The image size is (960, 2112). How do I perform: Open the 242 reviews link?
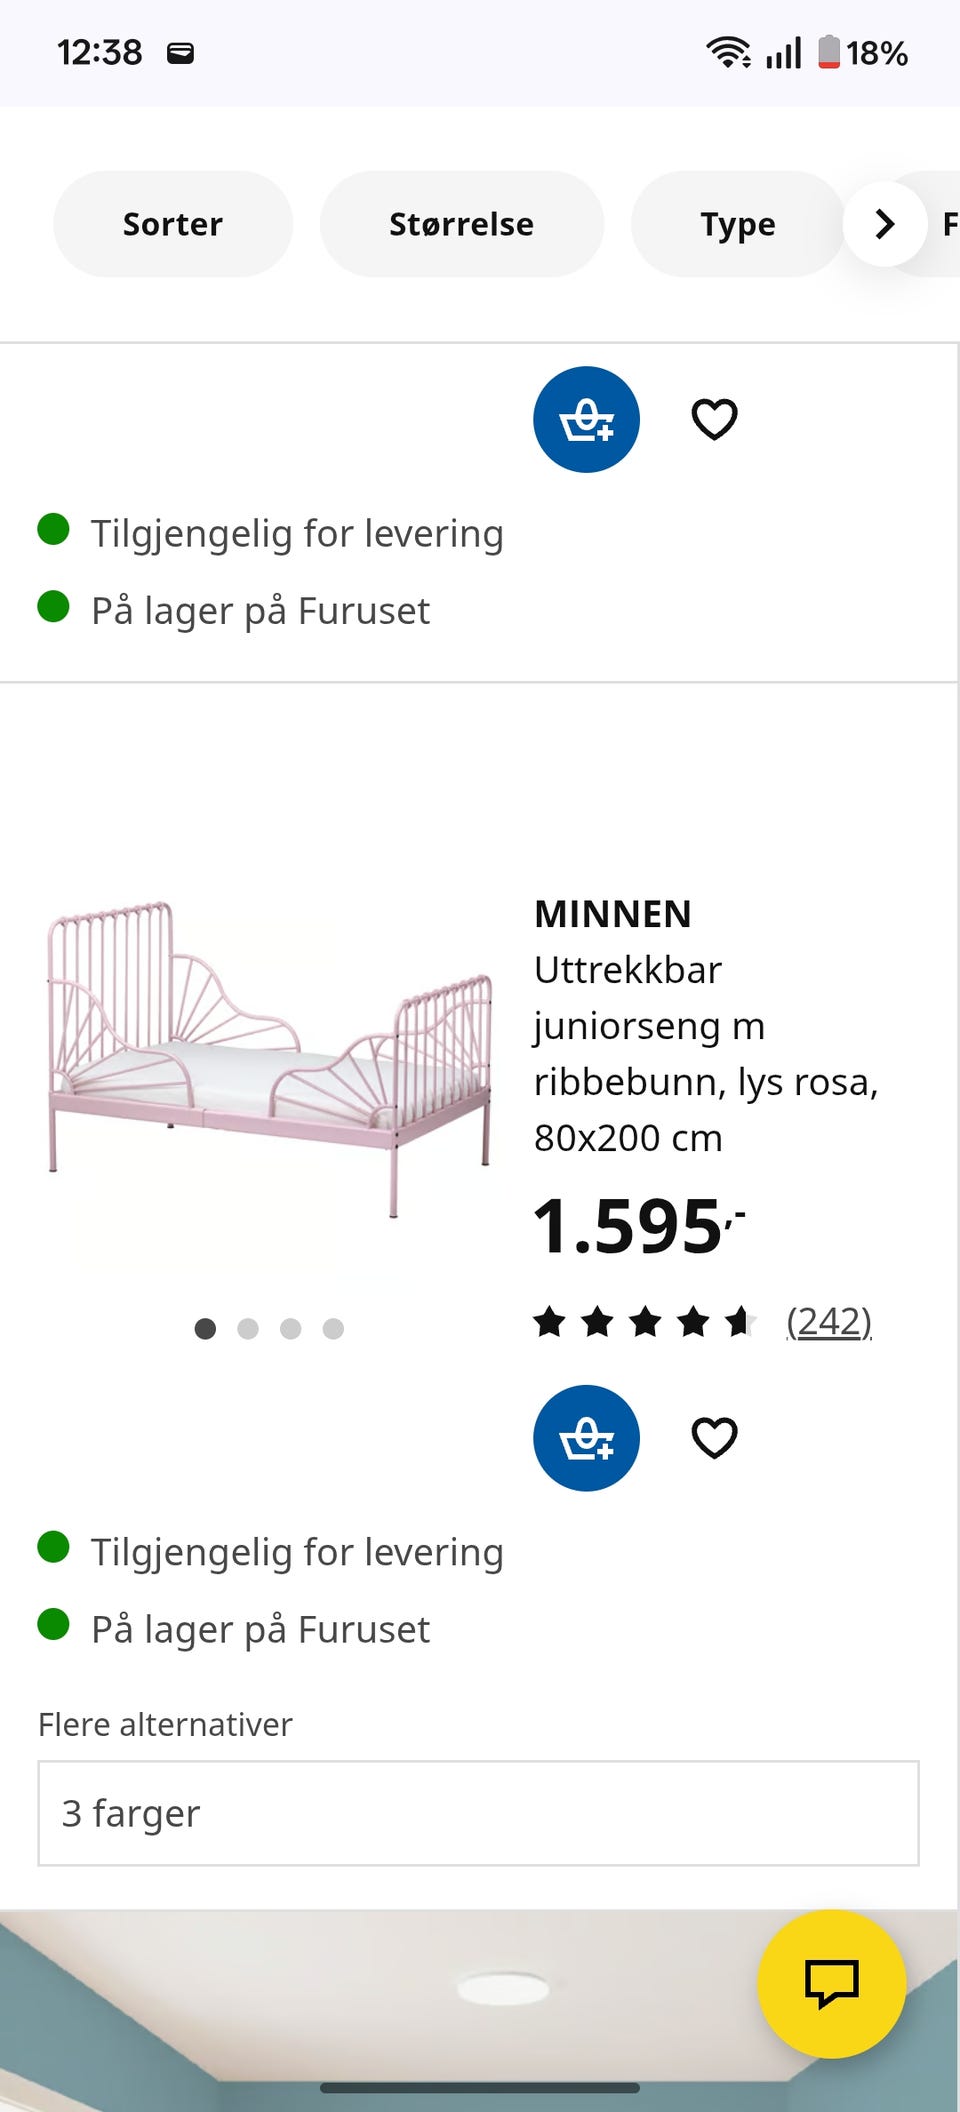click(x=829, y=1321)
